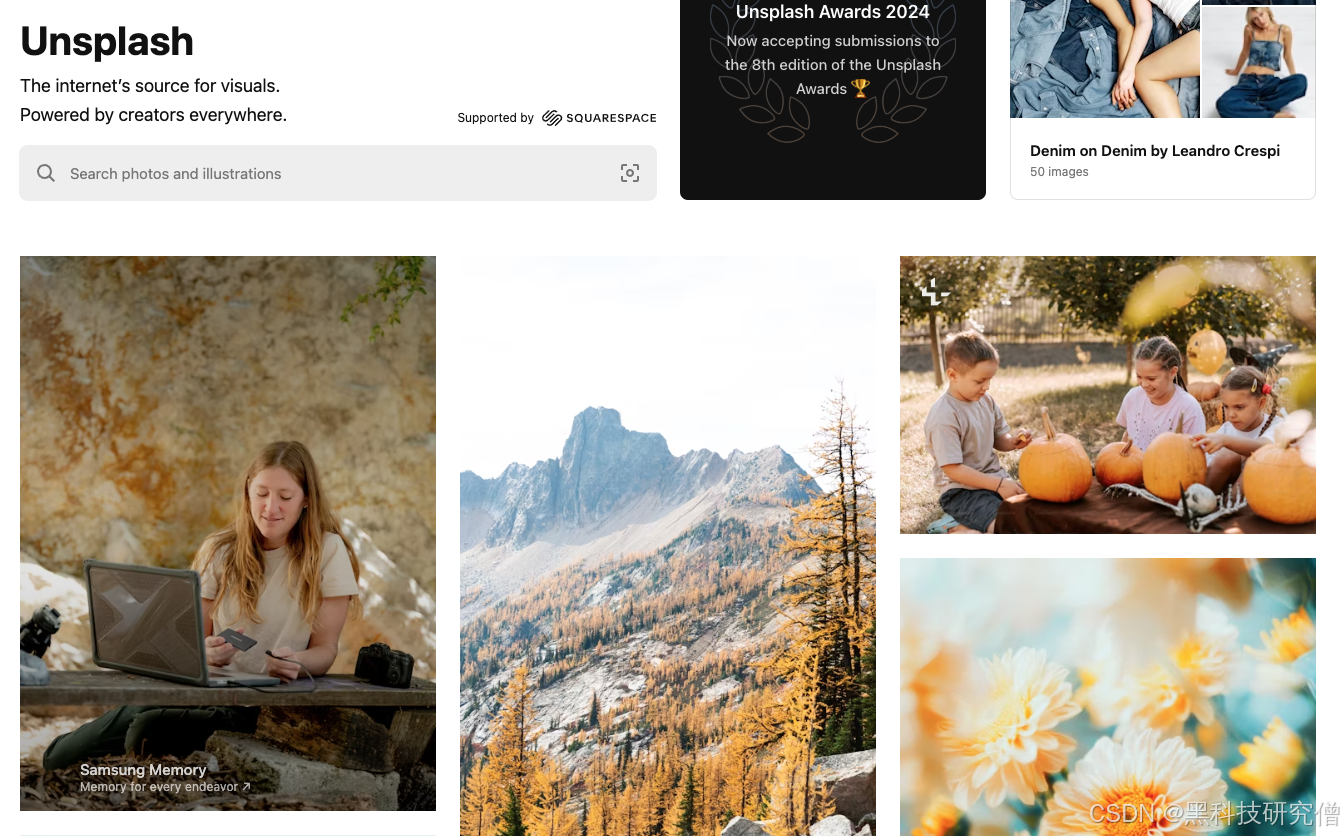Open Memory for every endeavor link
Screen dimensions: 1344x836
point(165,787)
